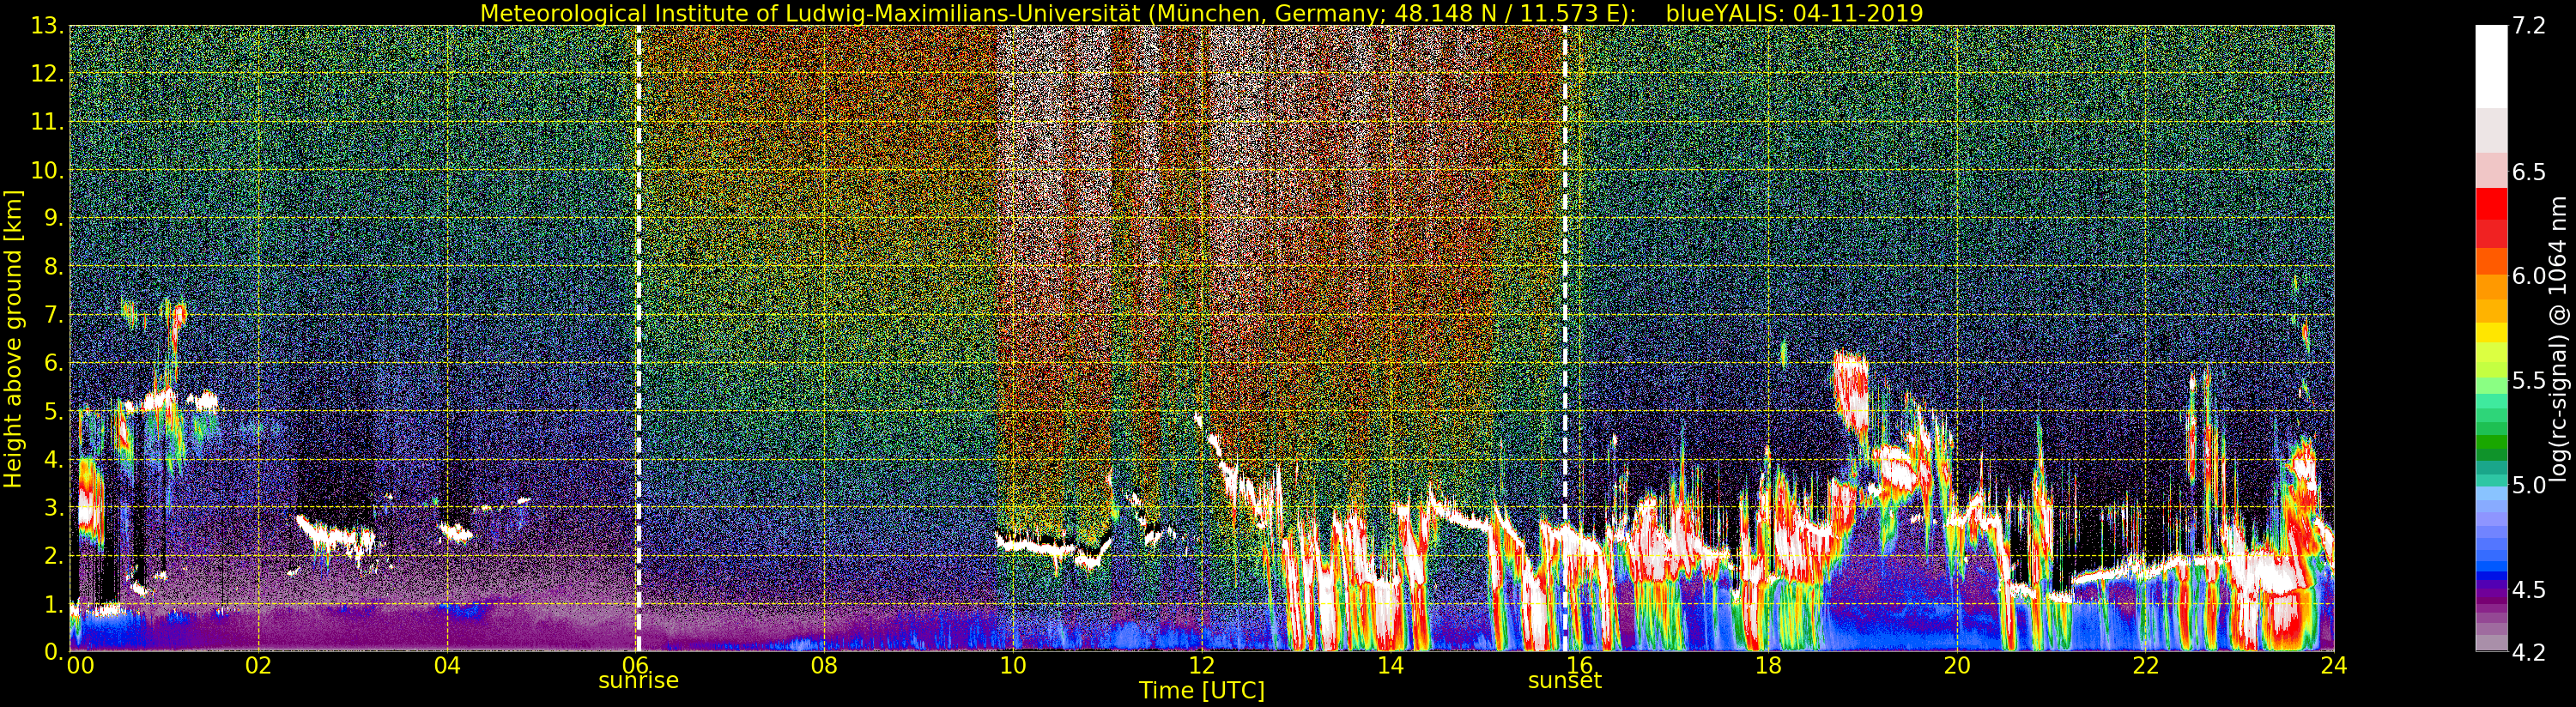Click the time tick label '04'

tap(448, 666)
